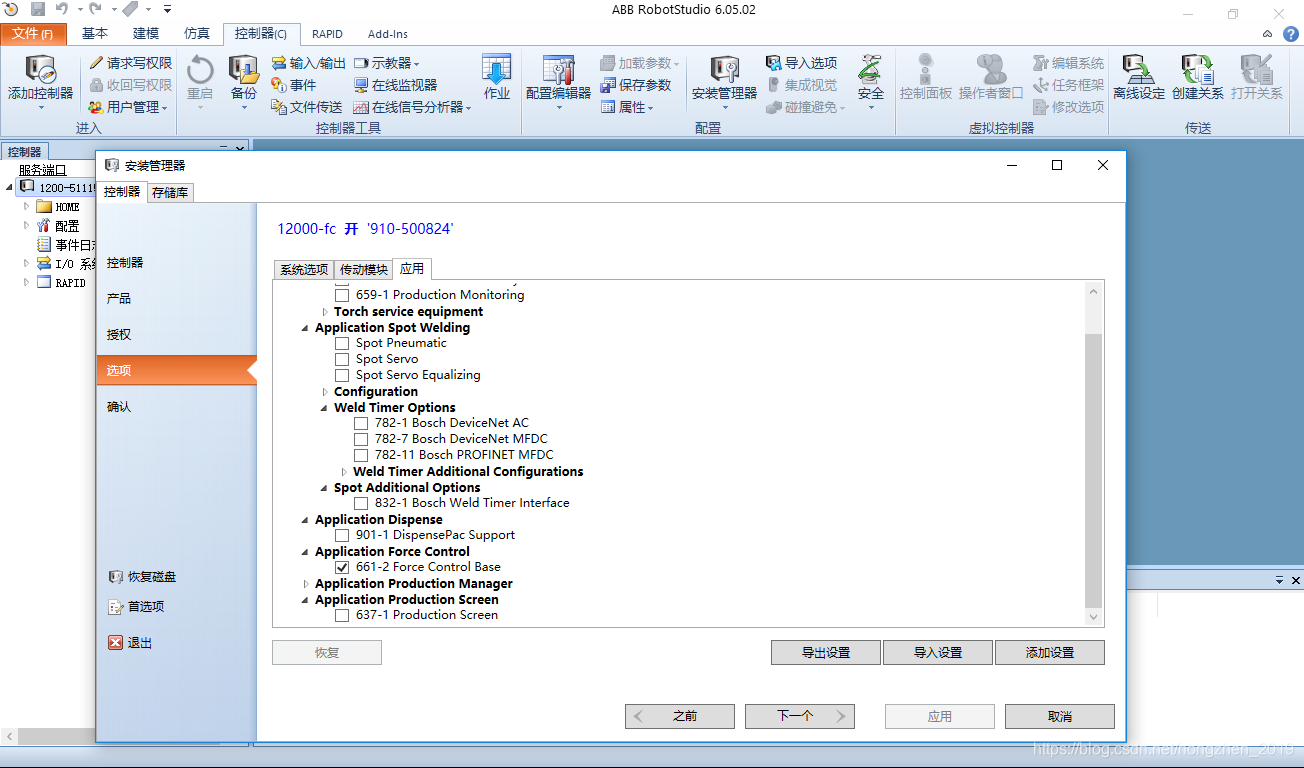Screen dimensions: 1304x768
Task: Open 在线监视器 (Online Monitor)
Action: point(395,85)
